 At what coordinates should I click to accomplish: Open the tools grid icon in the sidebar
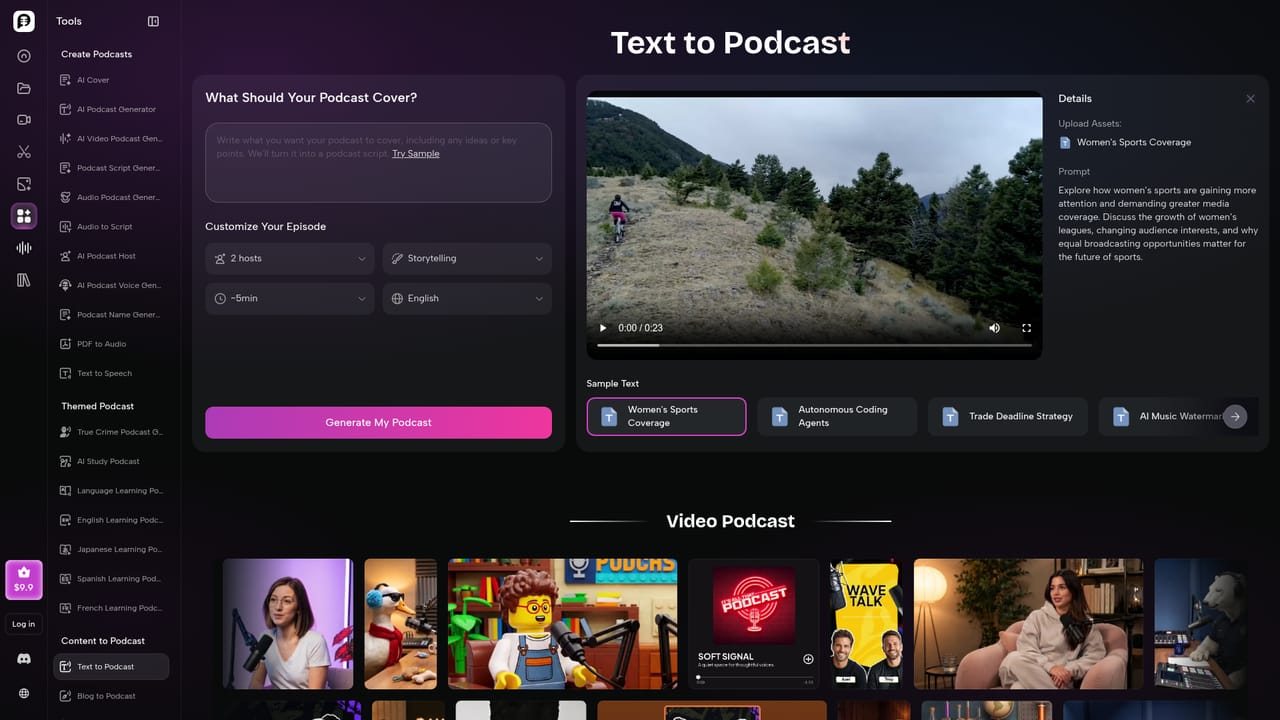[x=24, y=216]
